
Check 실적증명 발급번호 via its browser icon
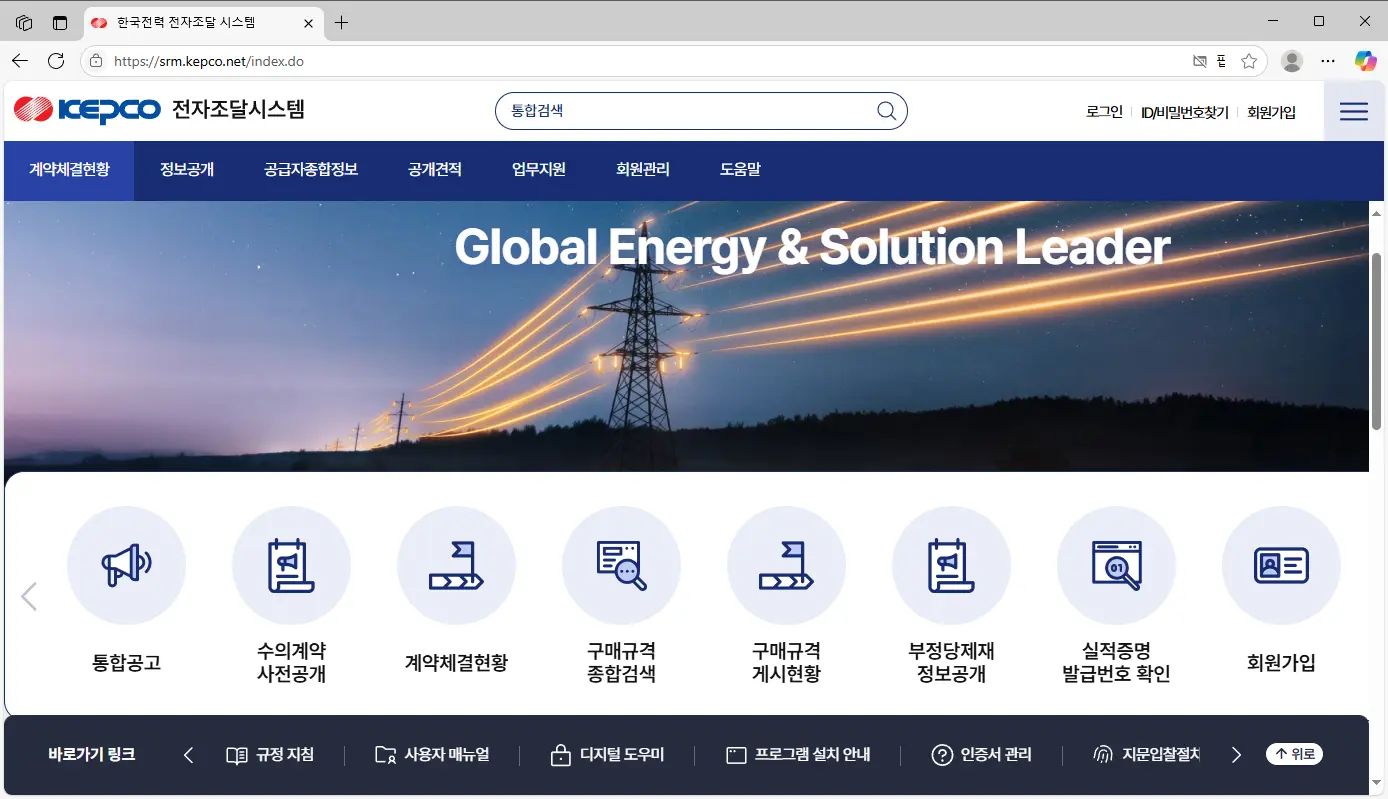1117,564
